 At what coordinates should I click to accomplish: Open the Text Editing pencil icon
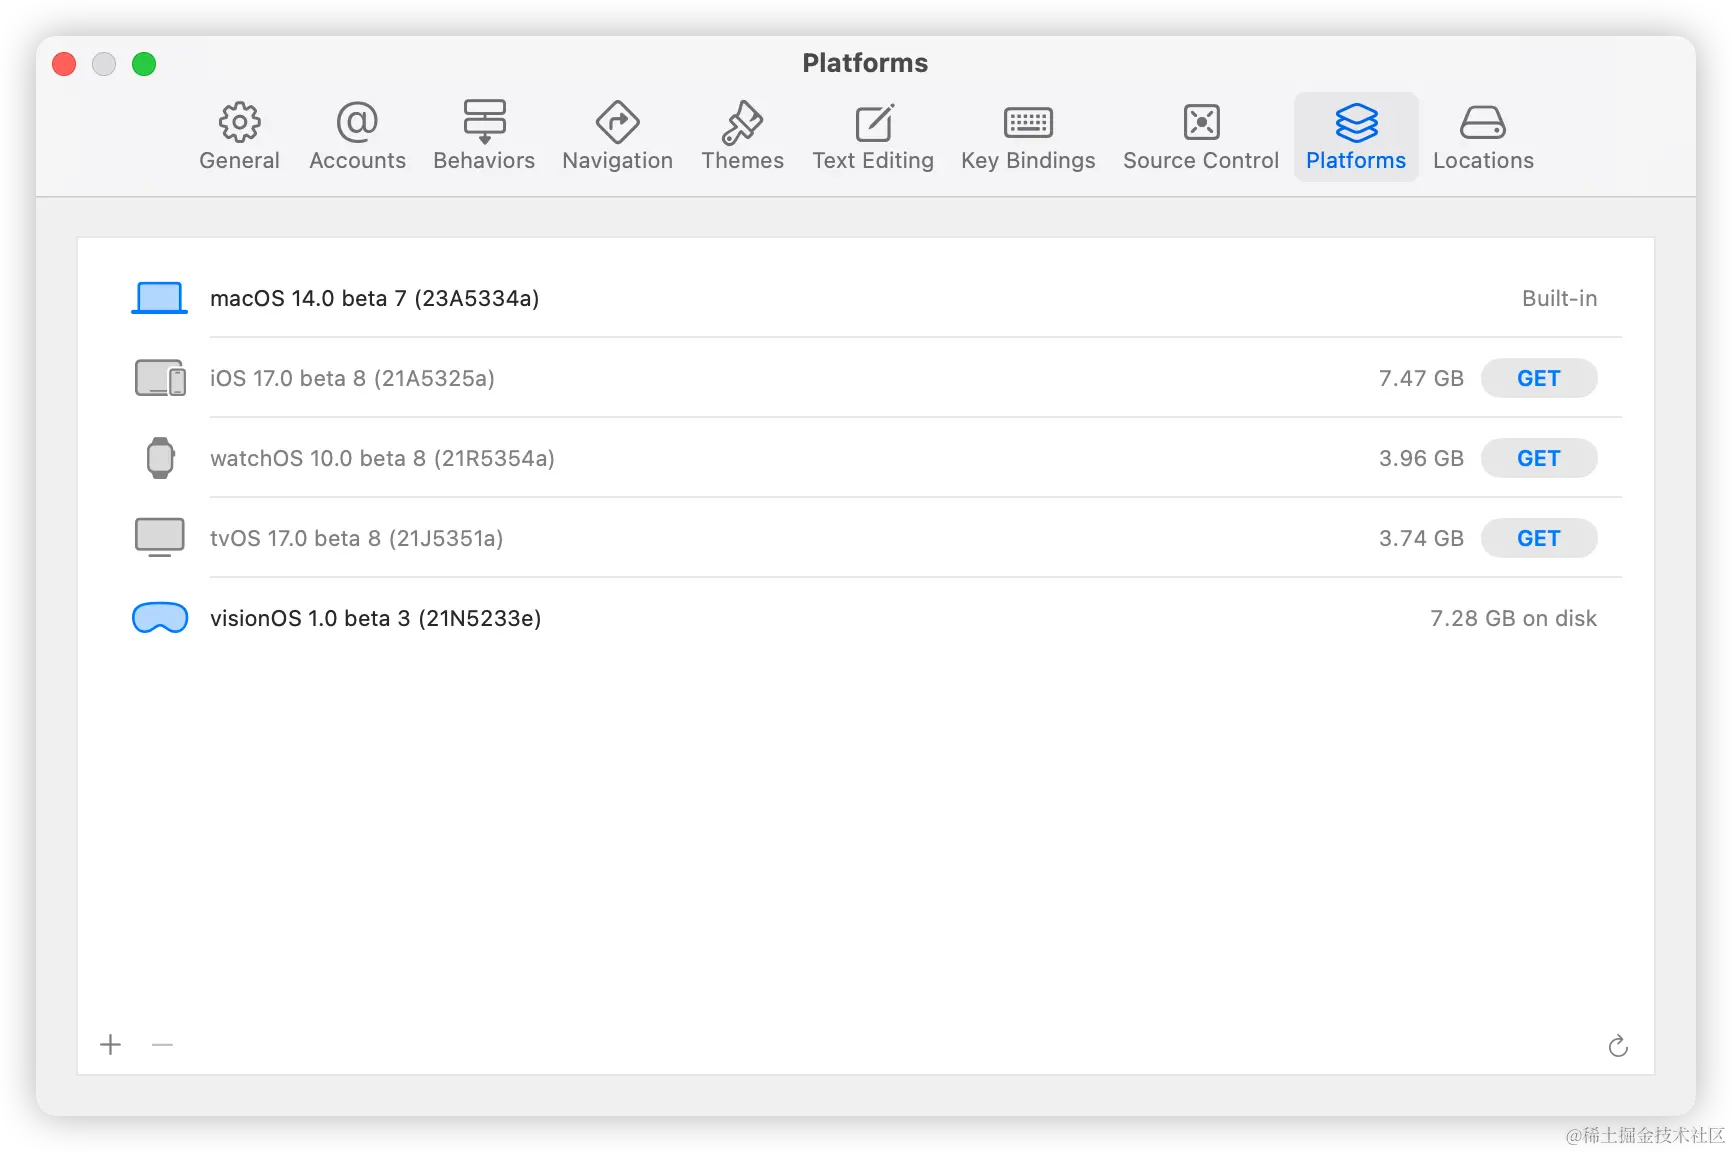873,122
